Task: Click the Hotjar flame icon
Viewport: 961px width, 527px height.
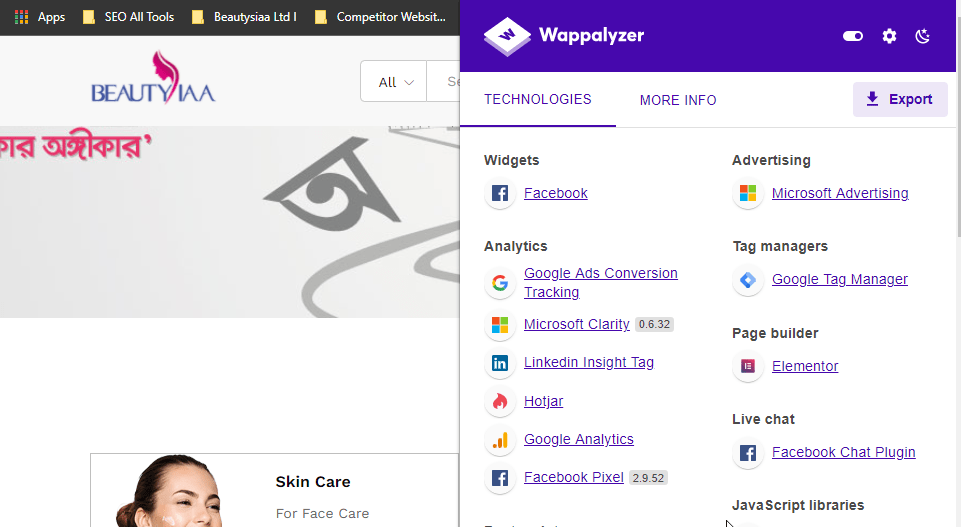Action: pyautogui.click(x=500, y=402)
